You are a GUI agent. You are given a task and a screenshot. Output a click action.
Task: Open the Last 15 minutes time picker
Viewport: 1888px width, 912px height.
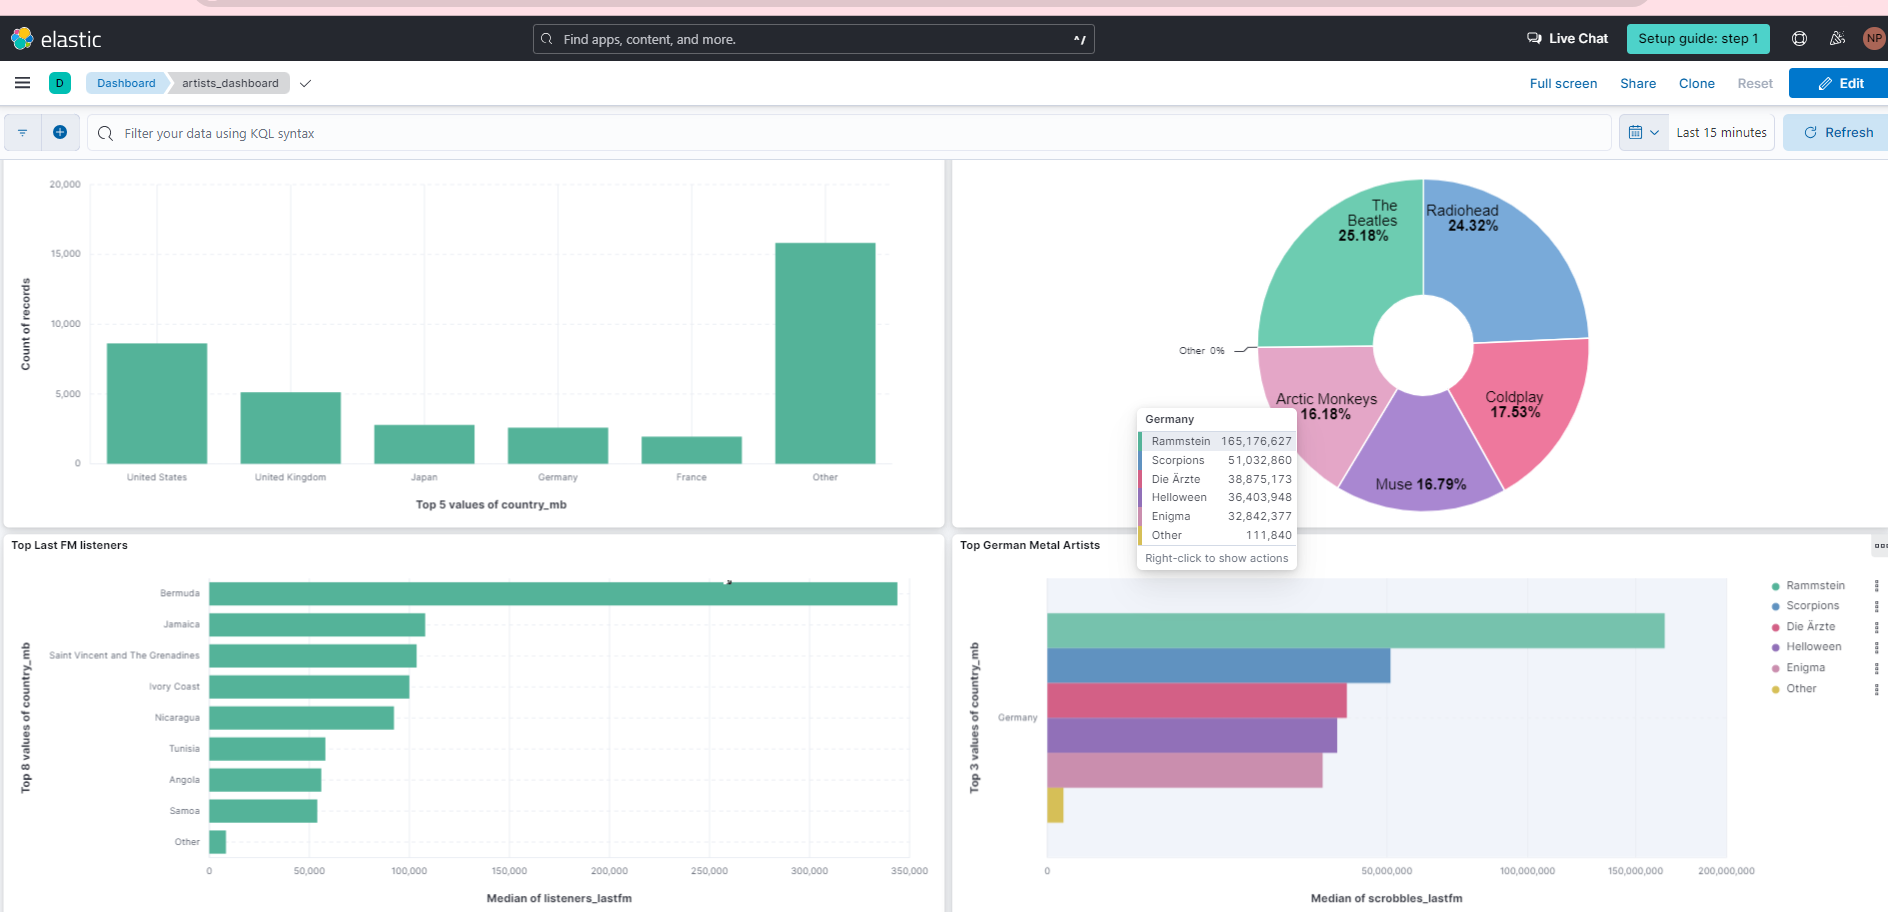click(1721, 132)
